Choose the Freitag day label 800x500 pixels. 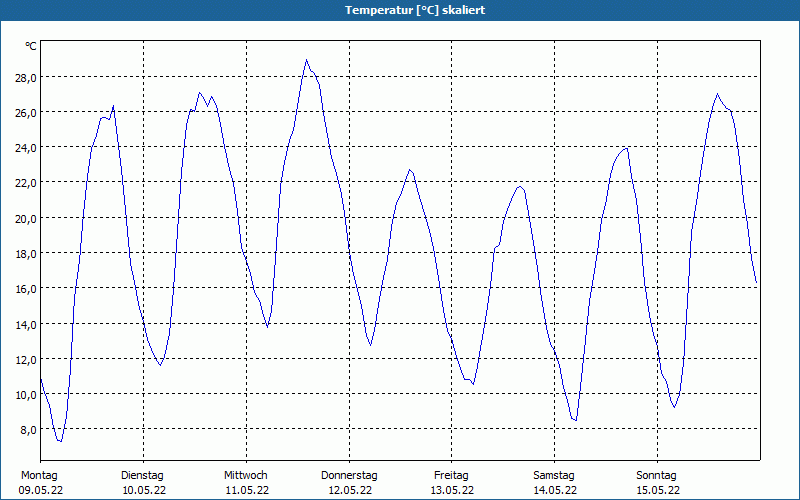[x=451, y=475]
